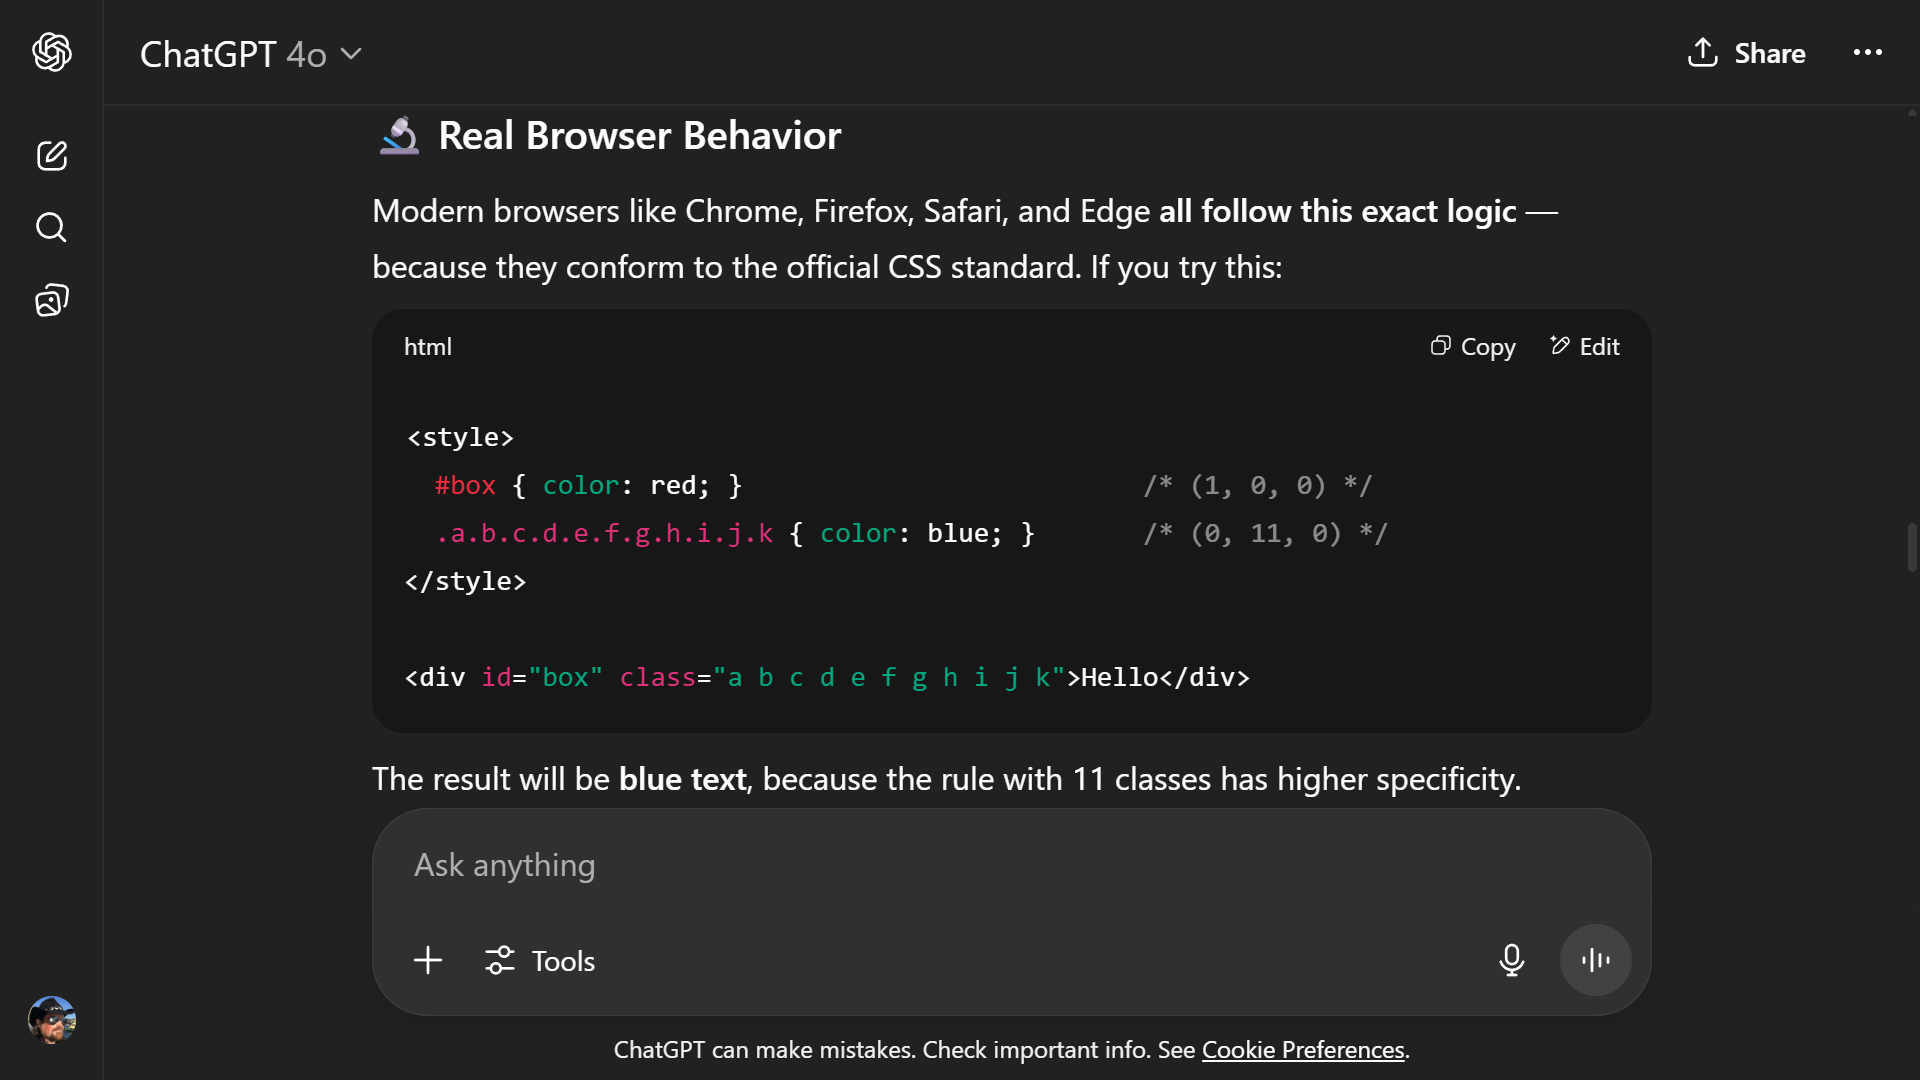Edit the html code block
The image size is (1920, 1080).
pyautogui.click(x=1585, y=347)
